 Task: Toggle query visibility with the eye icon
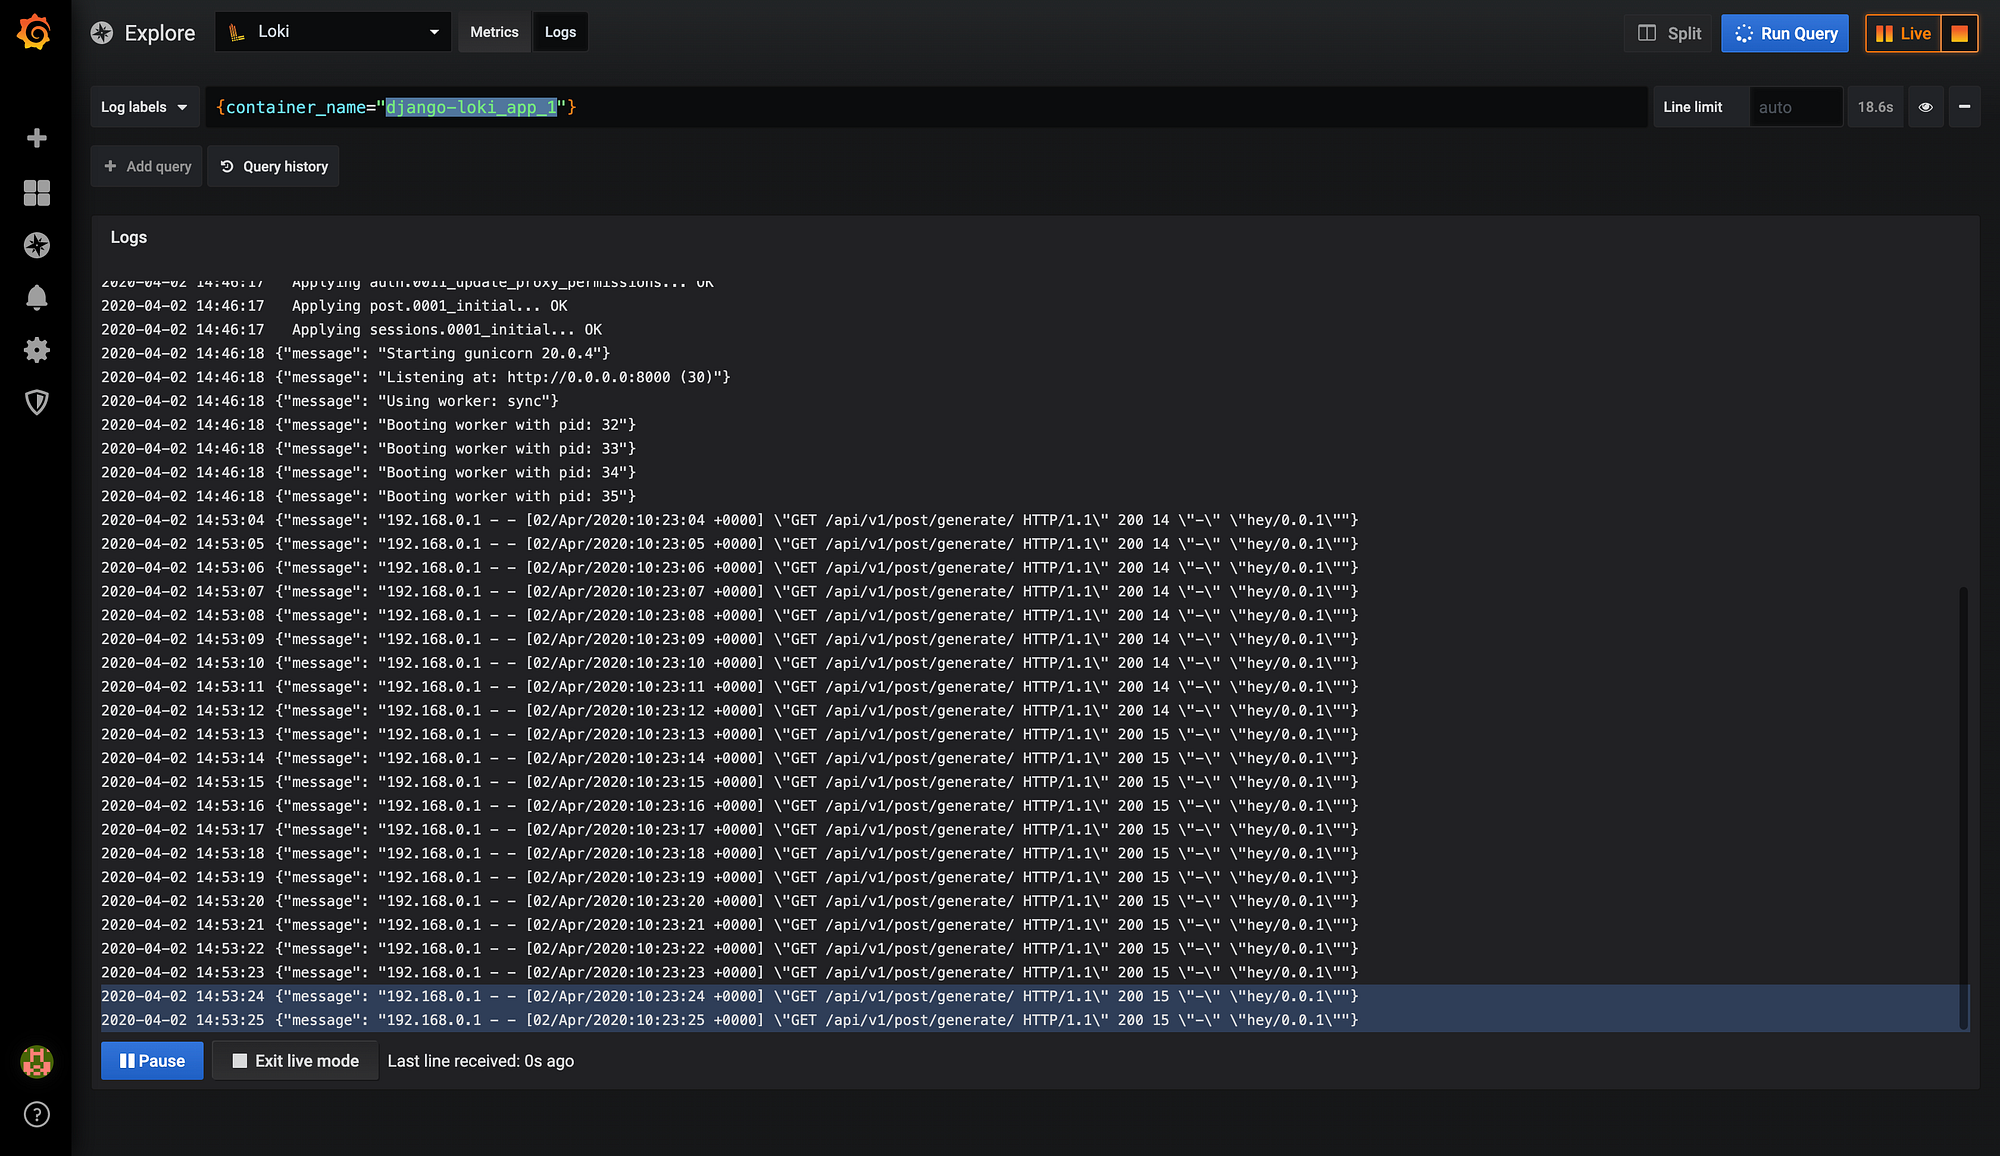click(1925, 107)
